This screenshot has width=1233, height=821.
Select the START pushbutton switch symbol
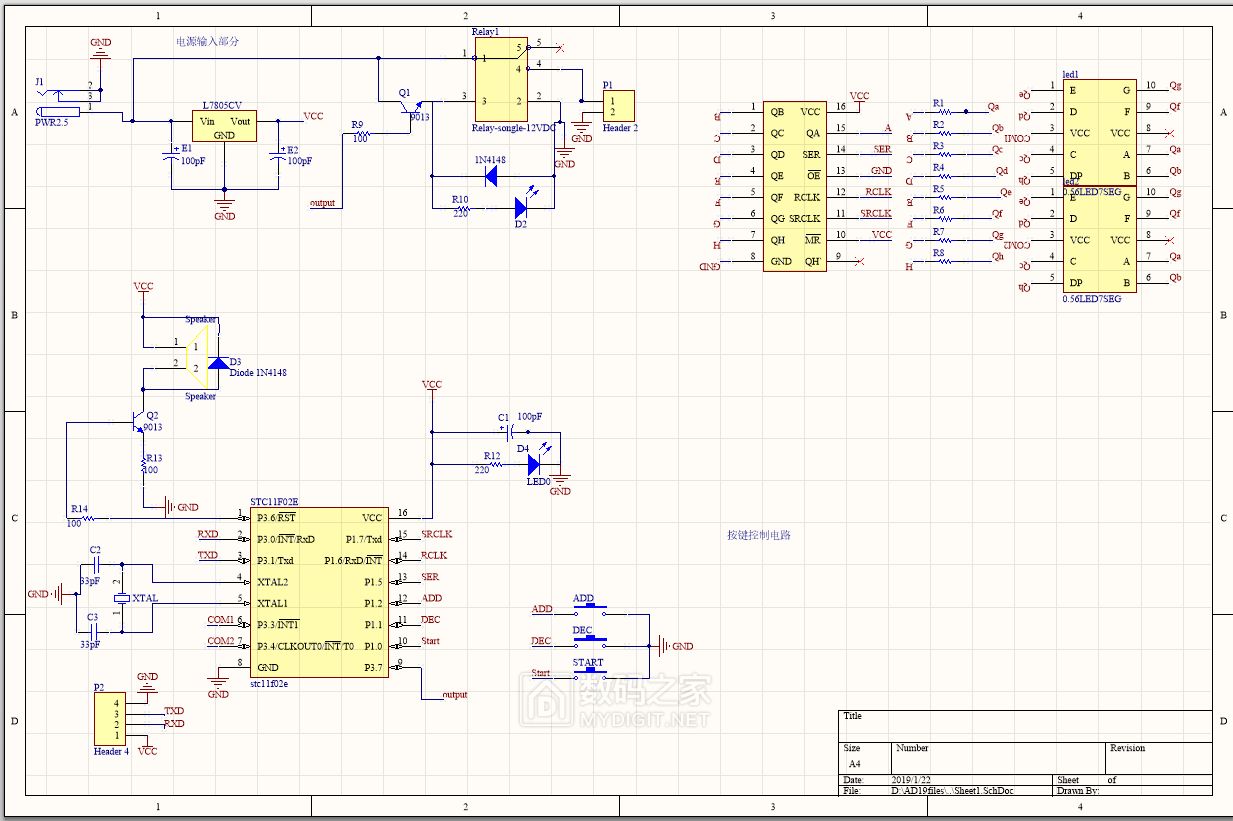click(590, 672)
